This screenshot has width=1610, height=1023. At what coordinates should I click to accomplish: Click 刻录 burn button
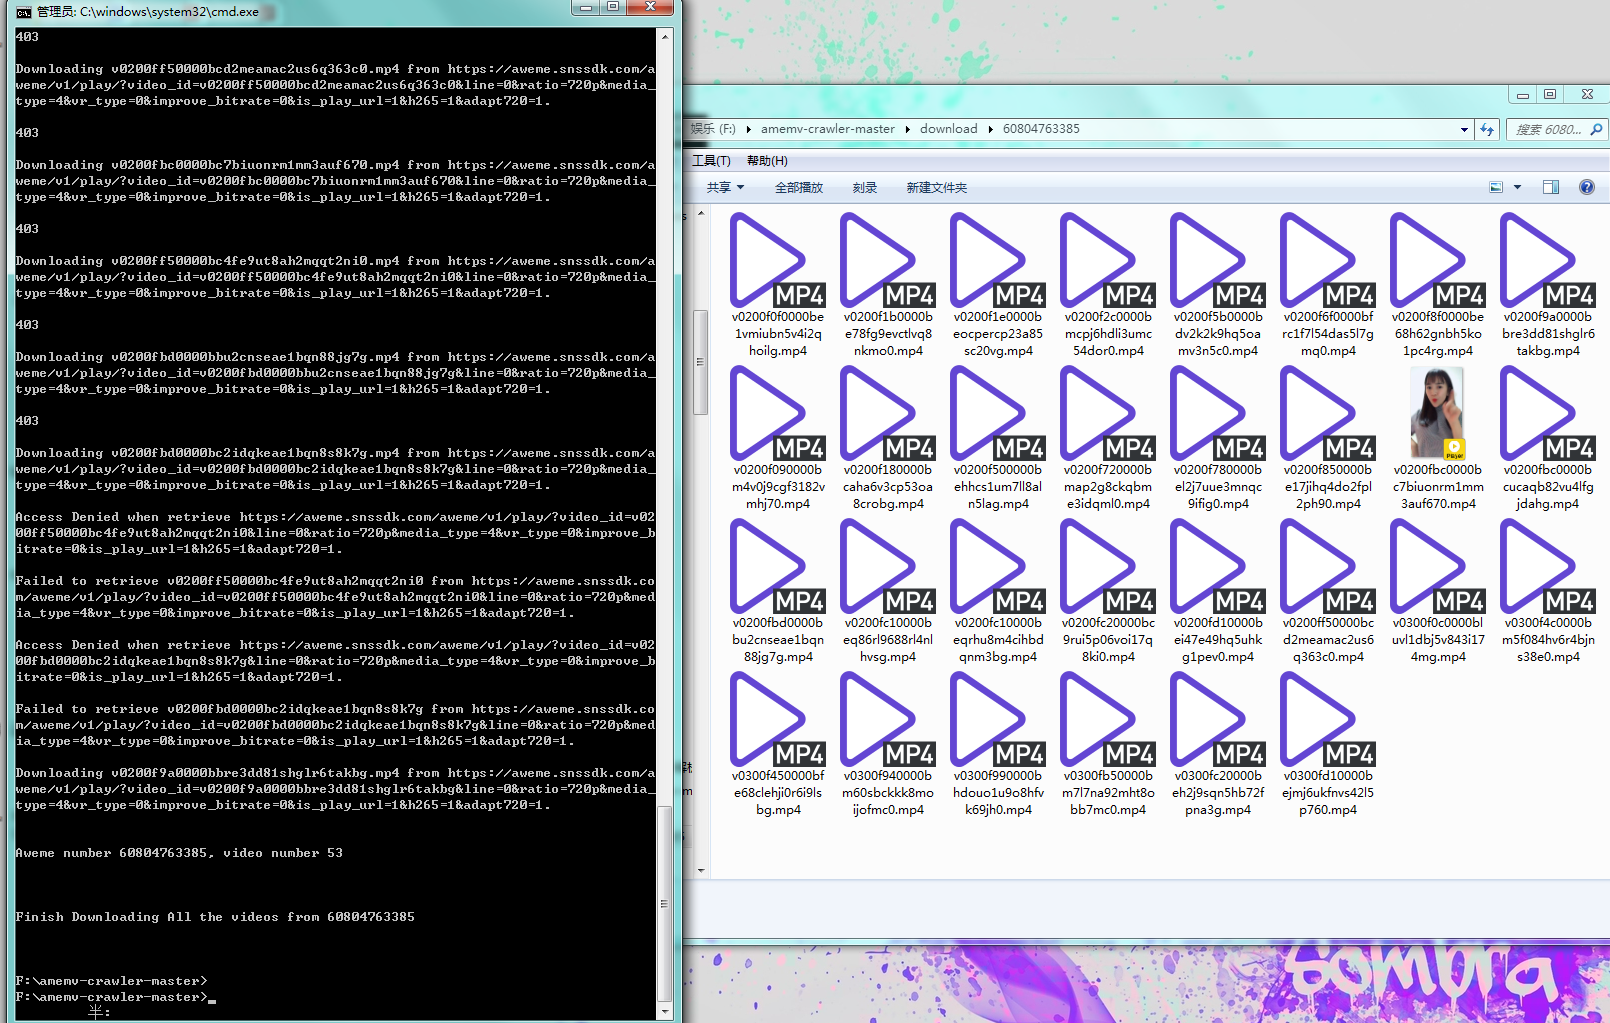(x=865, y=188)
